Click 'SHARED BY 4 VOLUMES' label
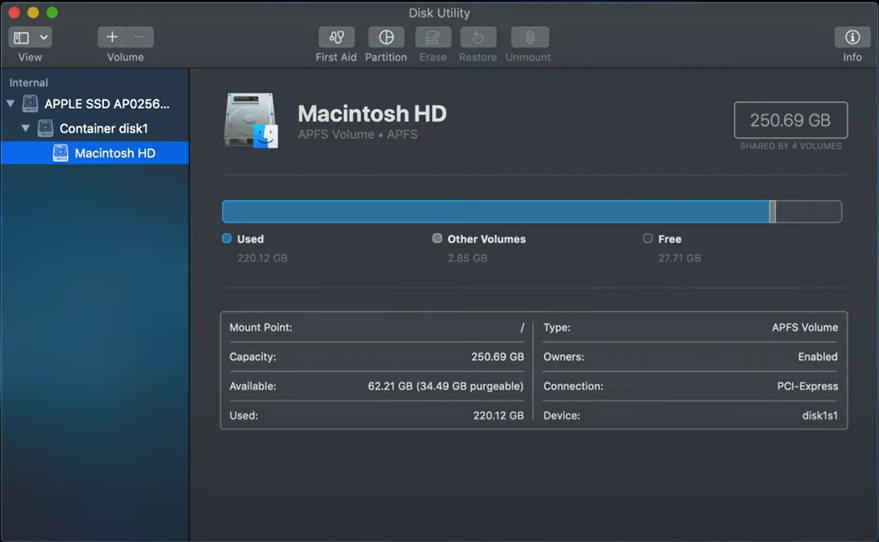879x542 pixels. click(x=790, y=146)
